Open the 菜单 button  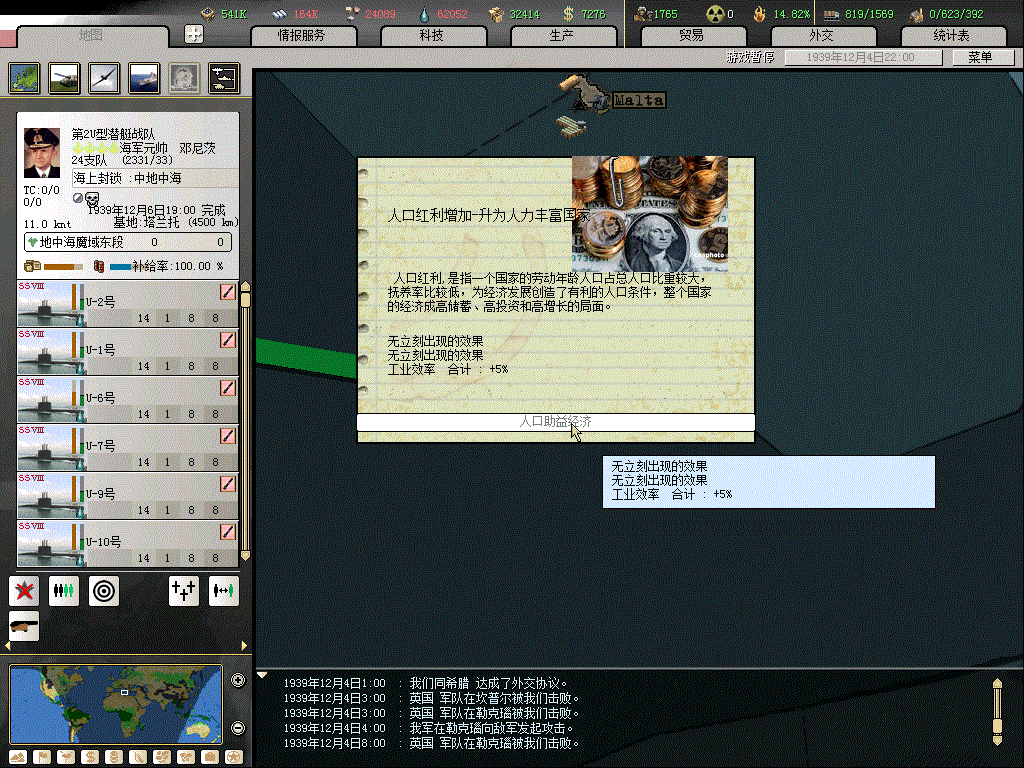pyautogui.click(x=979, y=58)
